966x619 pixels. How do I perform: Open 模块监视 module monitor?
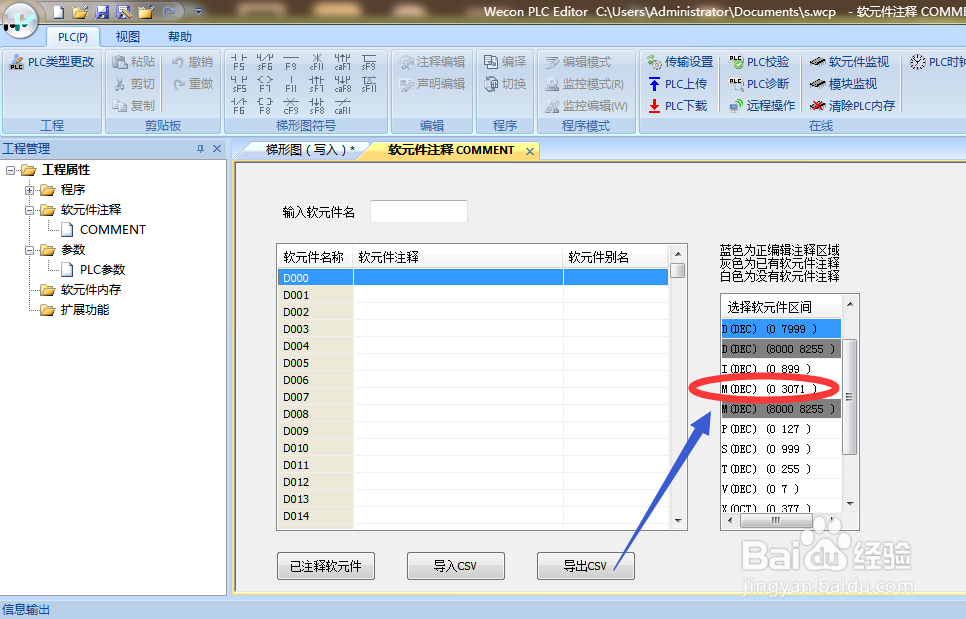tap(843, 84)
